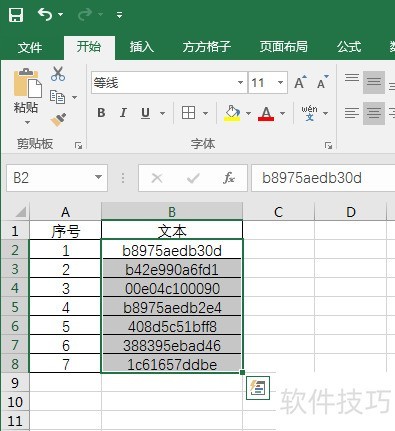
Task: Click the Save icon in quick access toolbar
Action: [x=16, y=15]
